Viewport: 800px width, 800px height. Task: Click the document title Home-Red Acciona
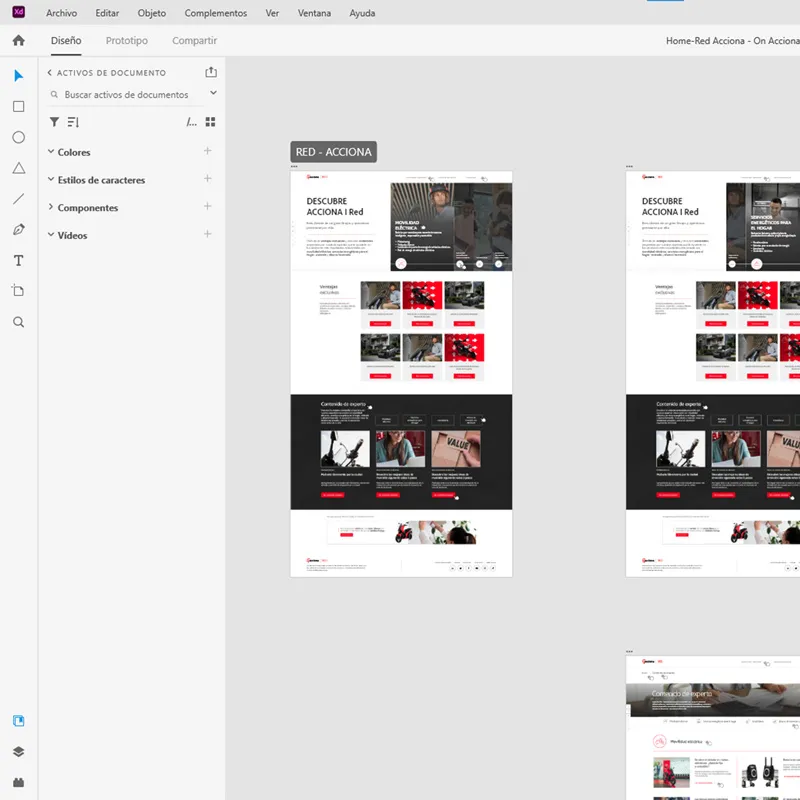pyautogui.click(x=733, y=41)
